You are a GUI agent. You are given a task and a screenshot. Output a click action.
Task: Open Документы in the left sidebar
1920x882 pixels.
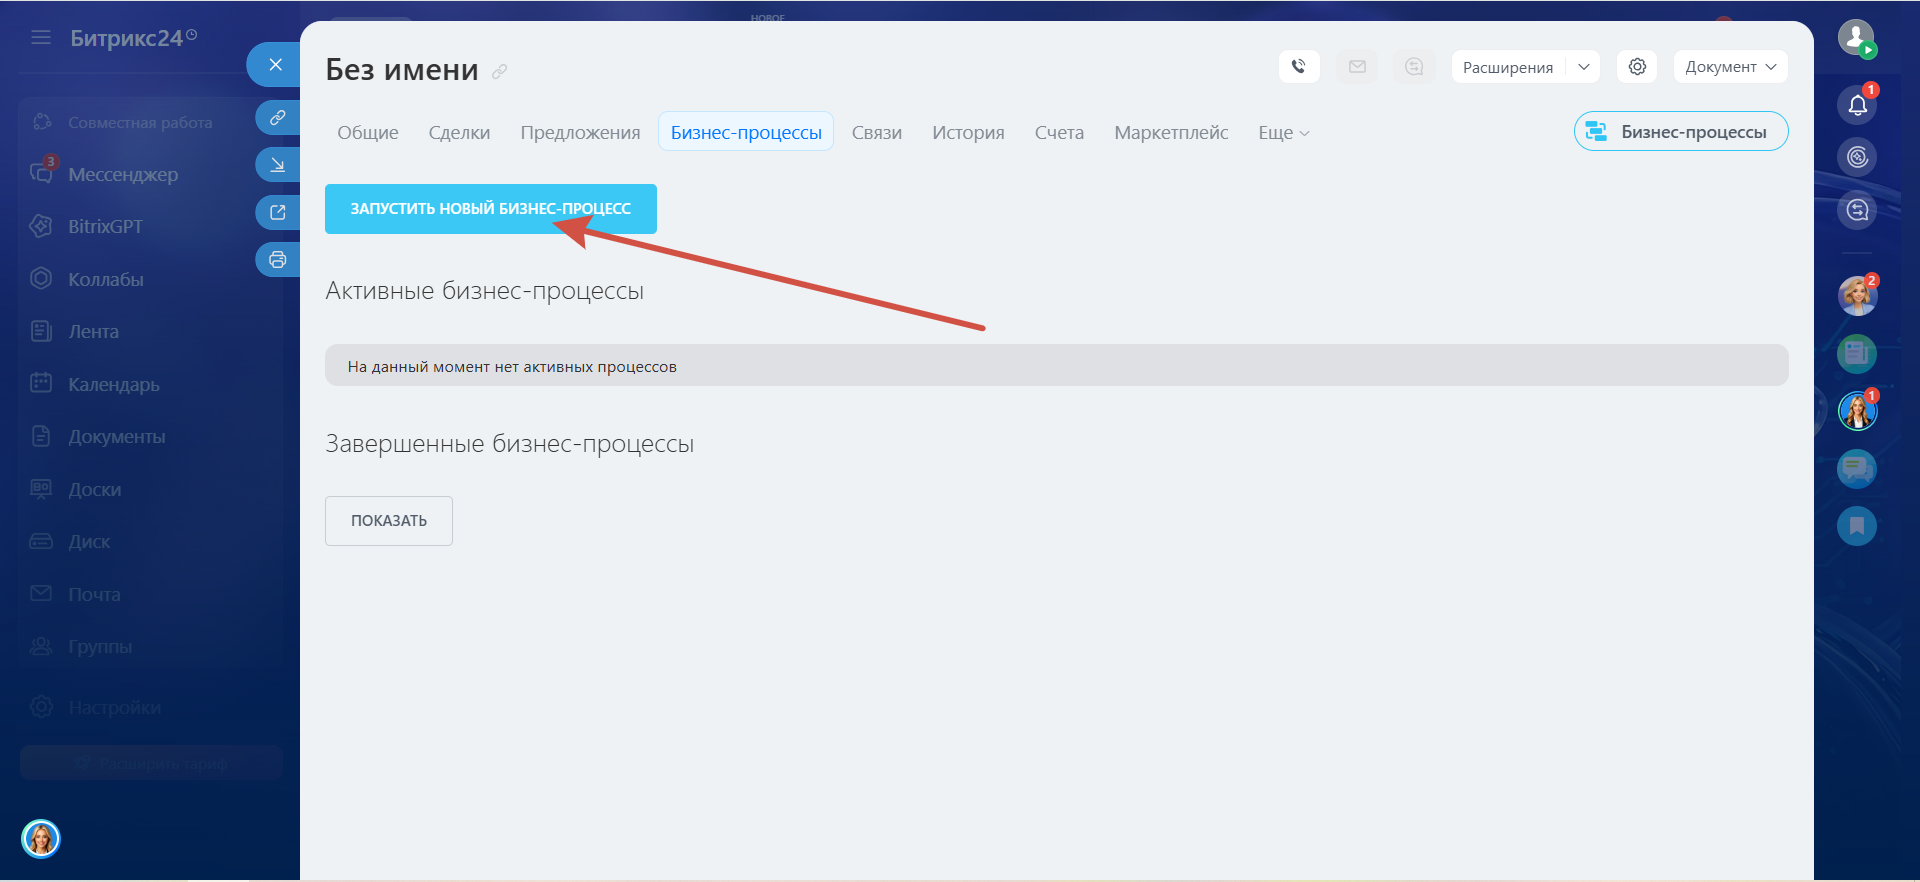117,436
